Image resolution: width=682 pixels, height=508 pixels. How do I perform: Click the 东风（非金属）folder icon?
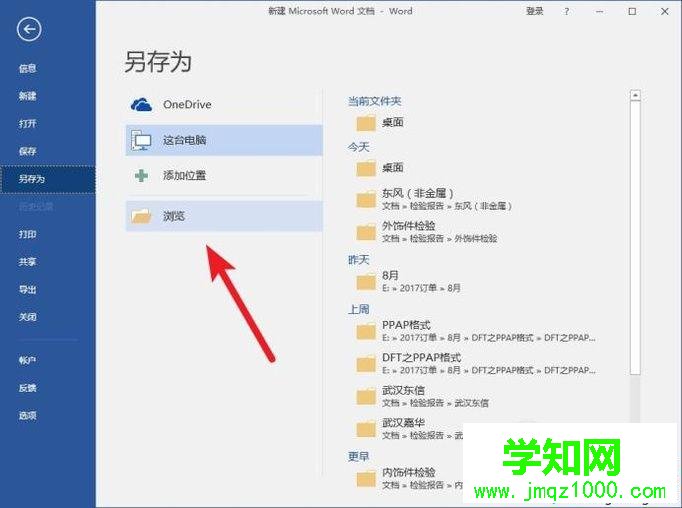point(366,200)
